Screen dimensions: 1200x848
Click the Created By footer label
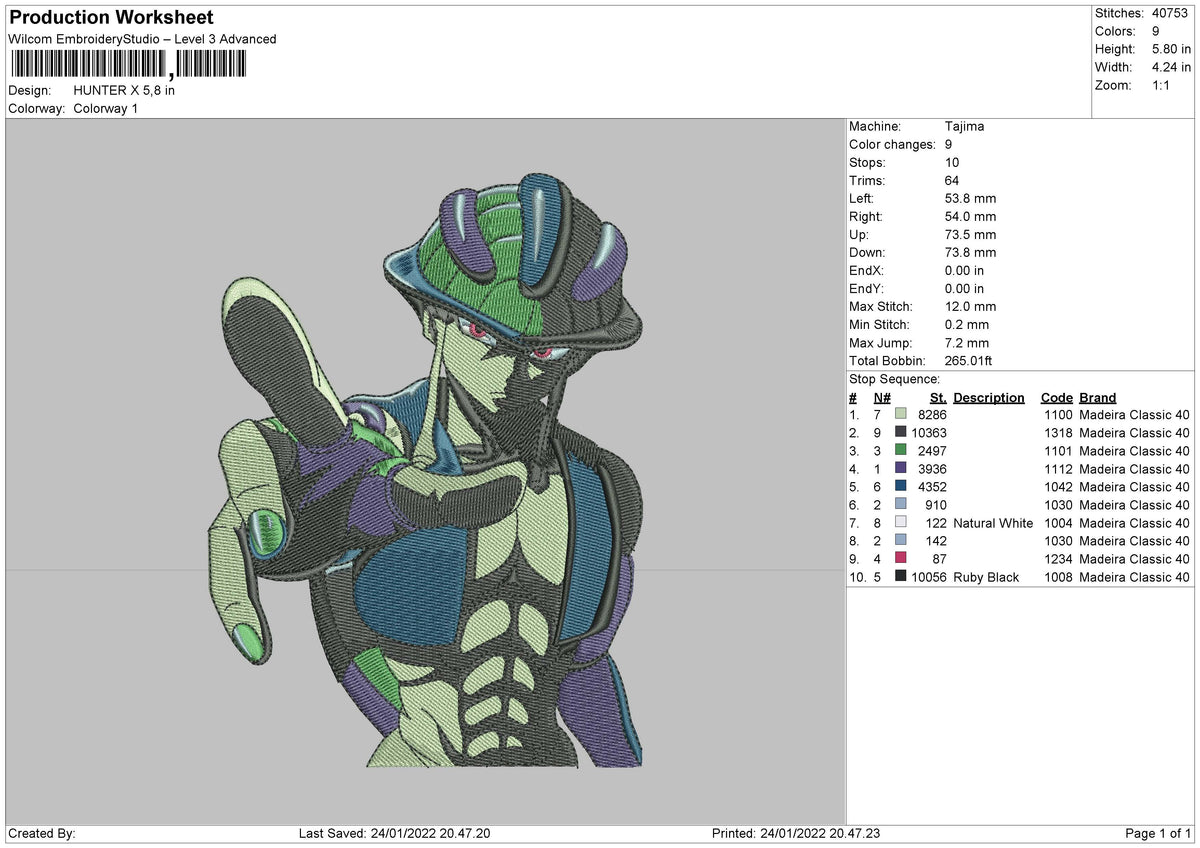pyautogui.click(x=41, y=833)
